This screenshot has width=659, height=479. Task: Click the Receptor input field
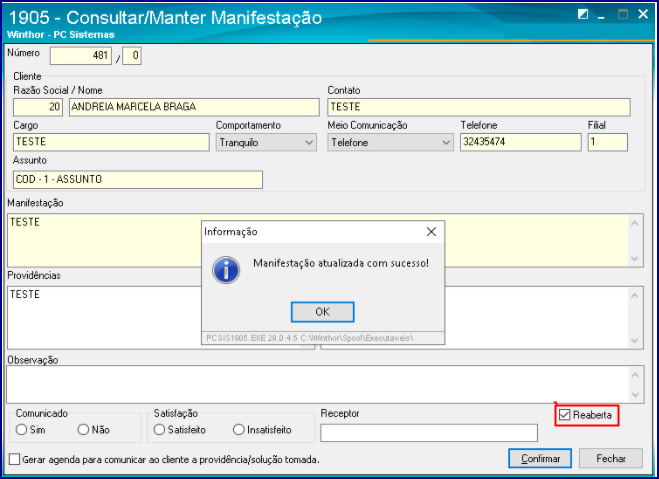tap(429, 433)
